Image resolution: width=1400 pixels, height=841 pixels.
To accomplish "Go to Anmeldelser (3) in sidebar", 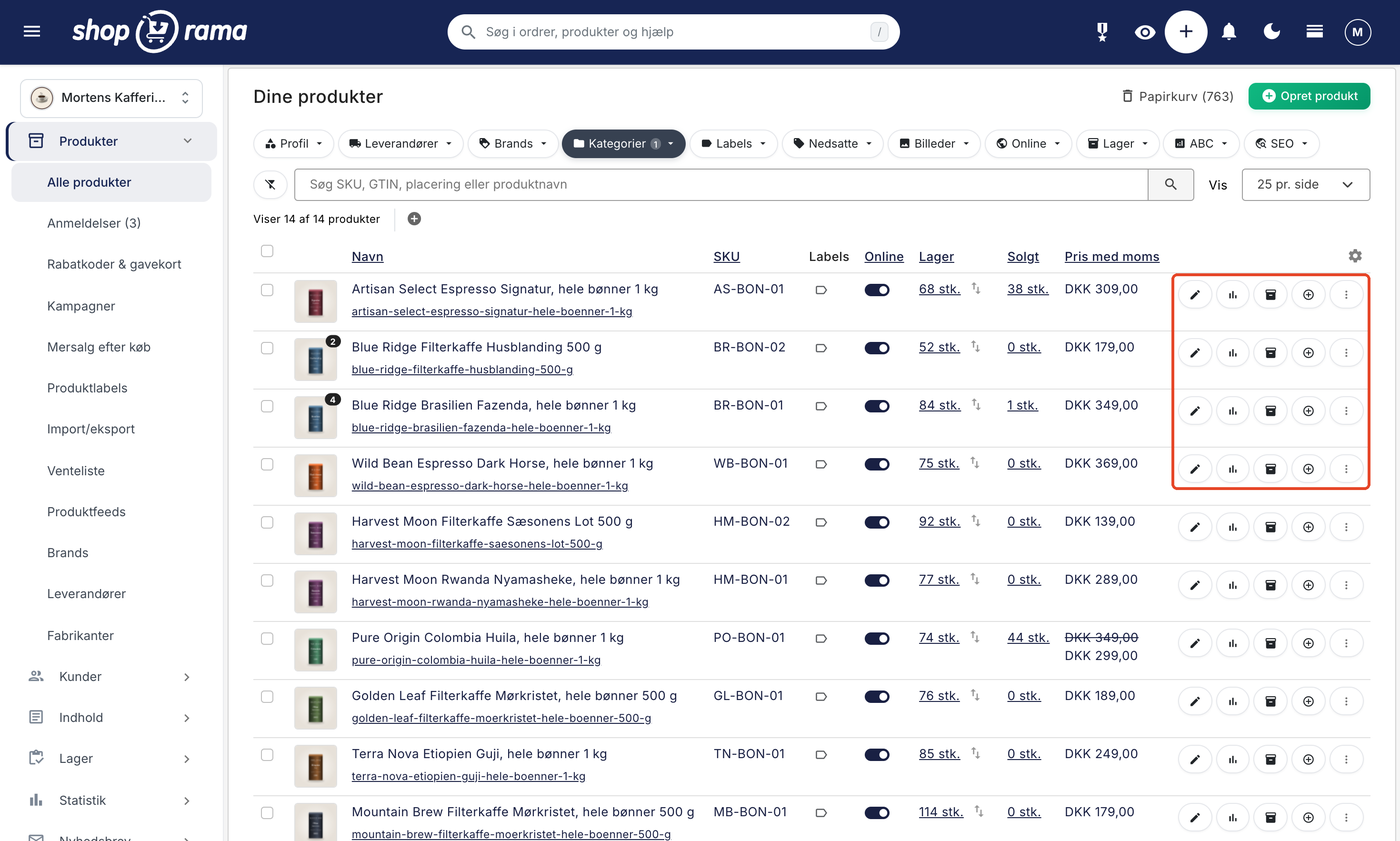I will click(94, 223).
